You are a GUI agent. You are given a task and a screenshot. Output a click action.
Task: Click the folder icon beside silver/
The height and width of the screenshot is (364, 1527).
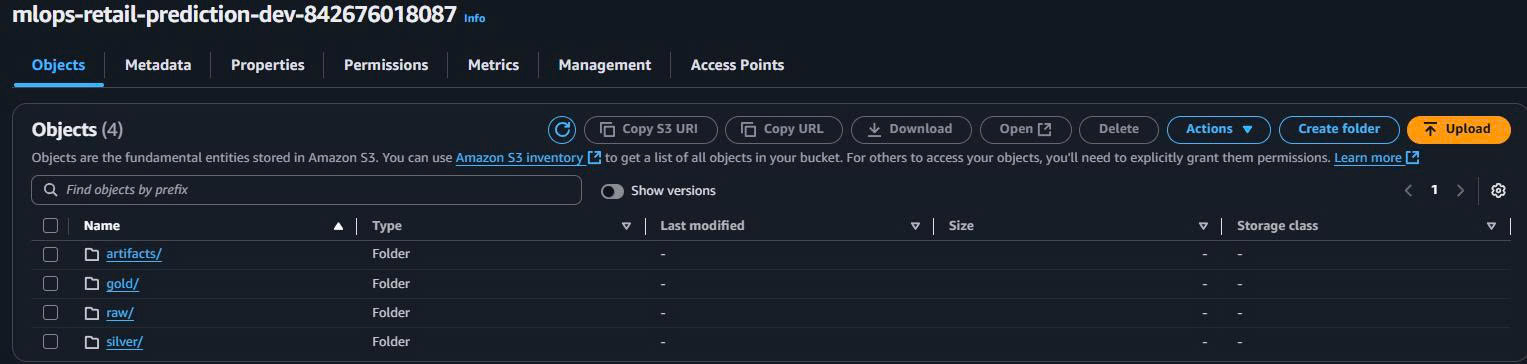tap(92, 342)
